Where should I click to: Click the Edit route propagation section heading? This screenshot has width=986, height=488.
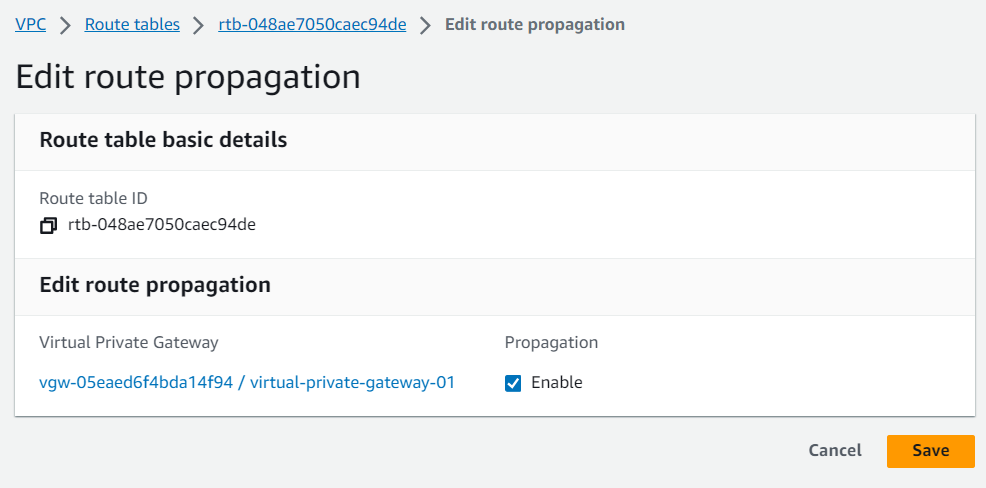pos(155,285)
